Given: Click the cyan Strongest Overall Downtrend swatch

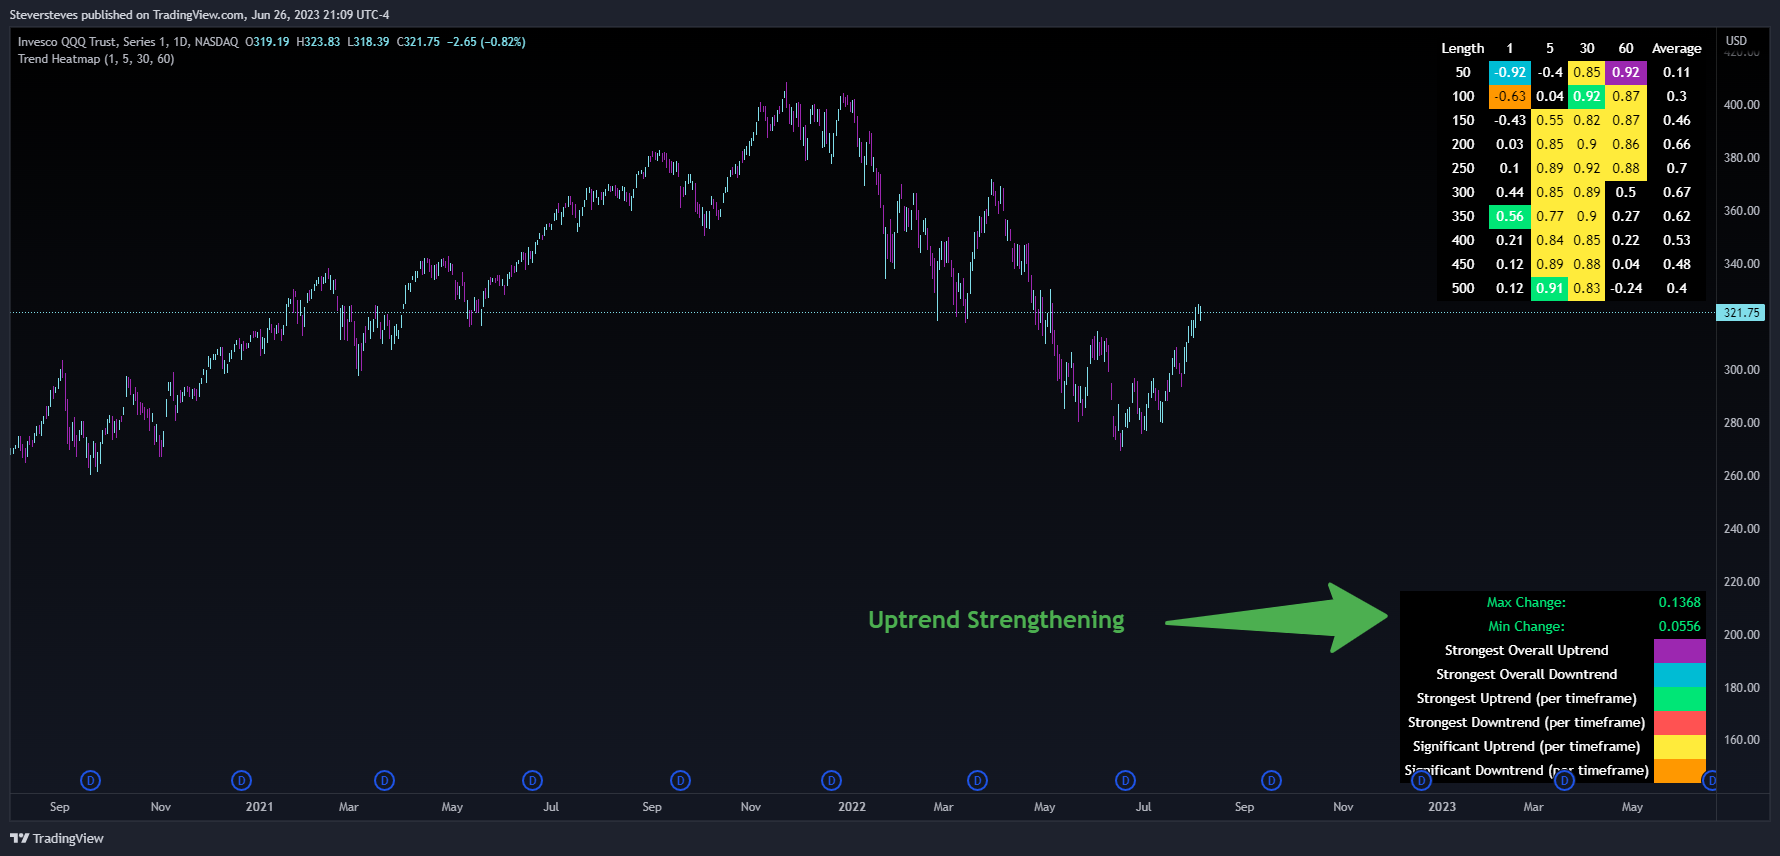Looking at the screenshot, I should (x=1679, y=674).
